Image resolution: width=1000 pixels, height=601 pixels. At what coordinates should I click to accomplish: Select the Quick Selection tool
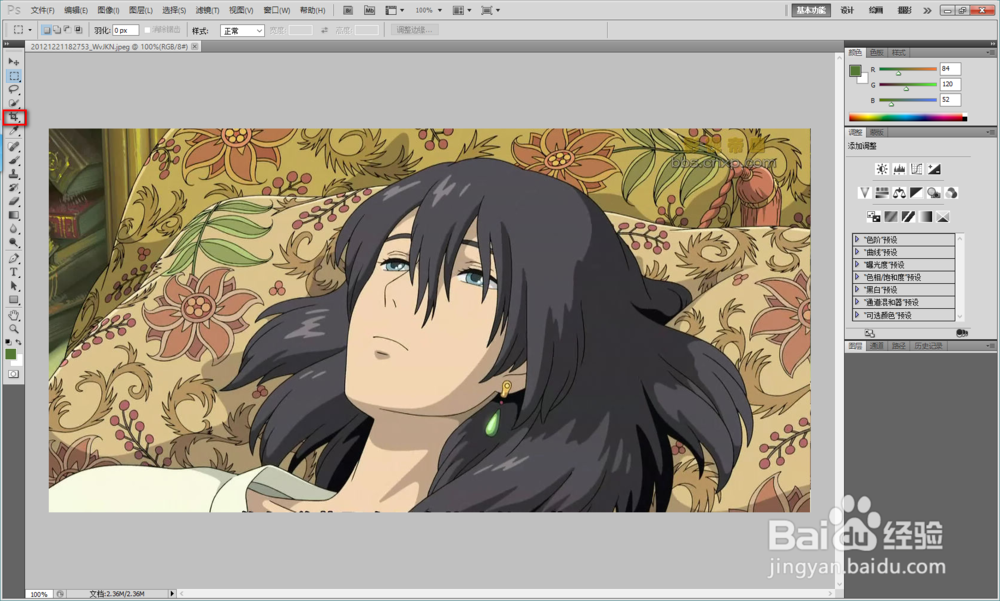tap(13, 103)
